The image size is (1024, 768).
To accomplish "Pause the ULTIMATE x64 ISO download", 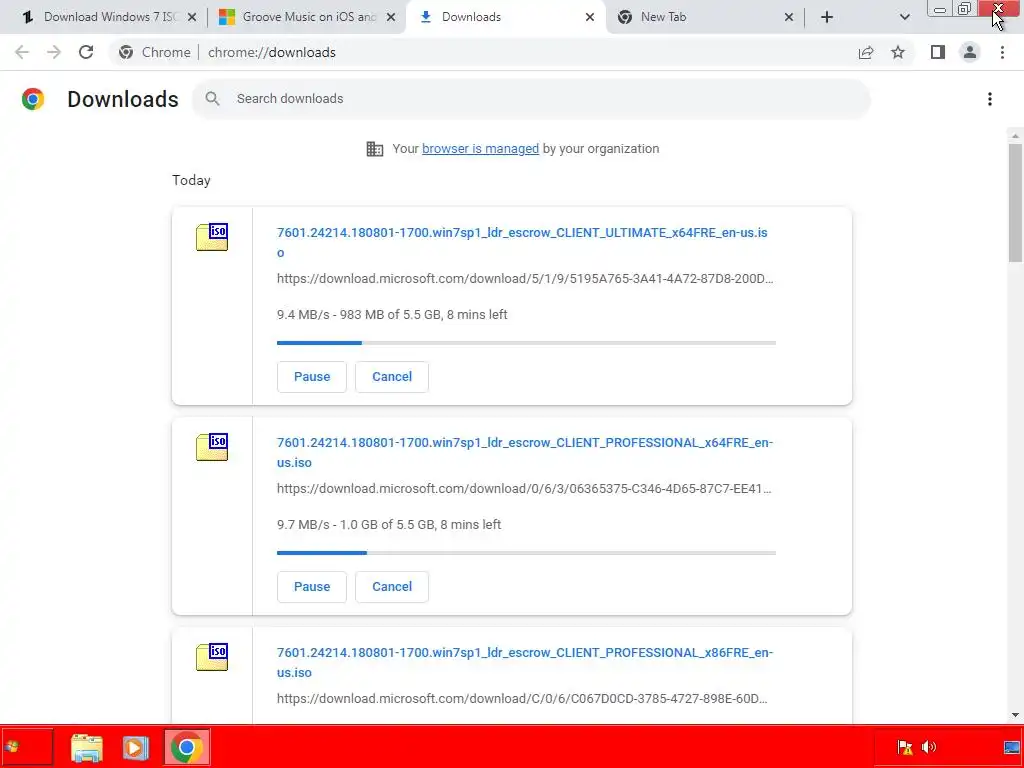I will (312, 377).
